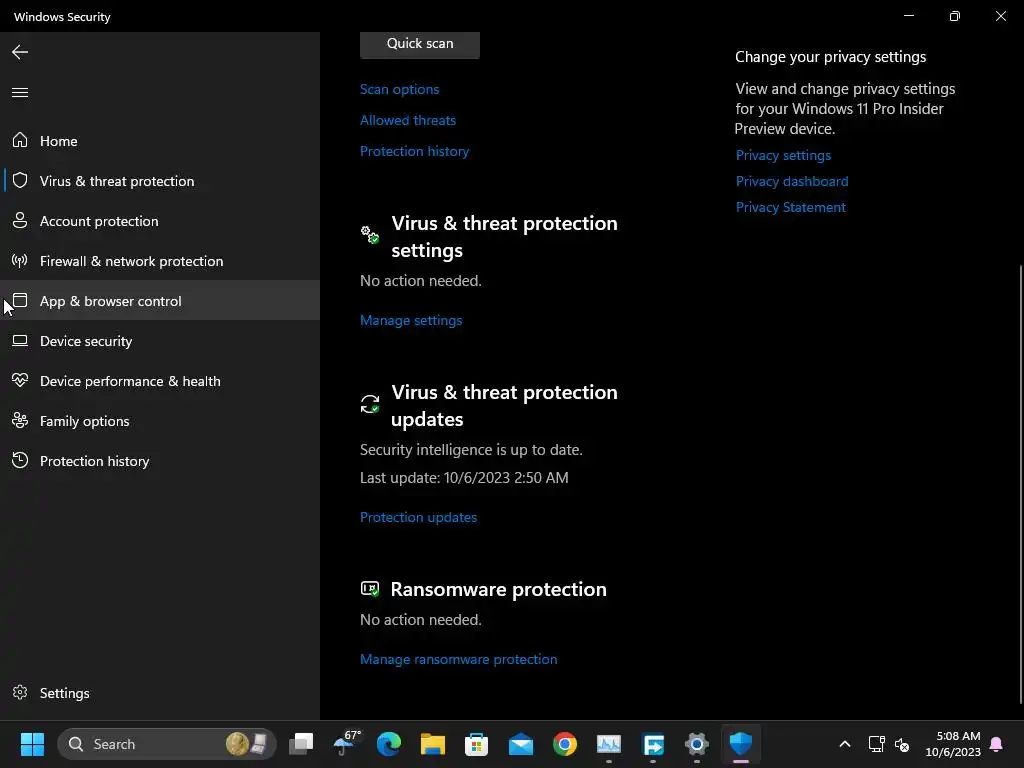The image size is (1024, 768).
Task: Open the Privacy settings link
Action: pyautogui.click(x=783, y=155)
